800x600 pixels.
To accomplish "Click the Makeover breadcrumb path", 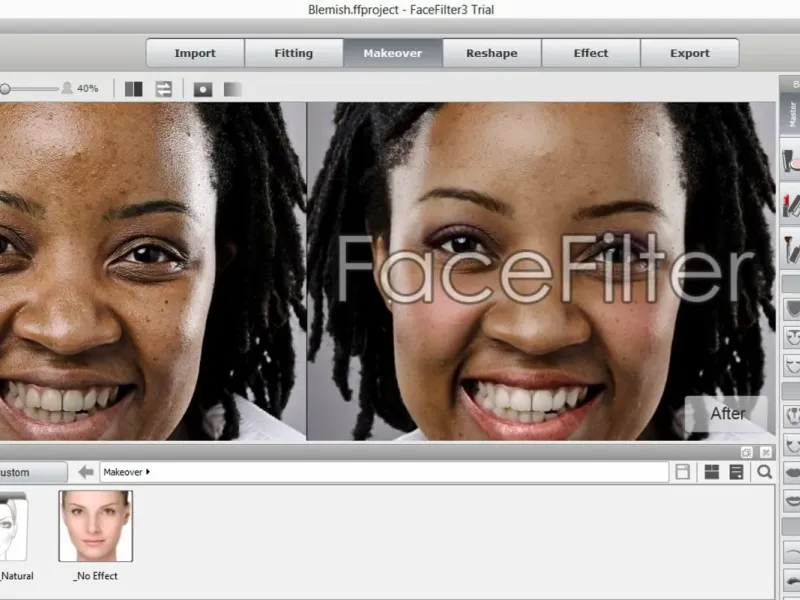I will [x=123, y=472].
